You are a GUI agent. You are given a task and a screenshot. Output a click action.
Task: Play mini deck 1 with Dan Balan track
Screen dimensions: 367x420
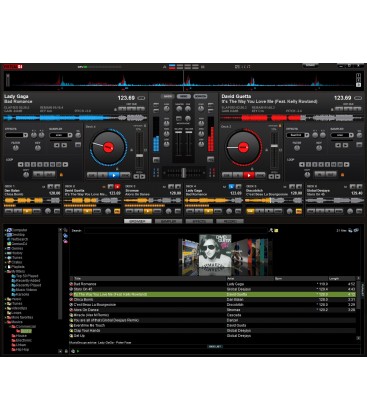27,211
